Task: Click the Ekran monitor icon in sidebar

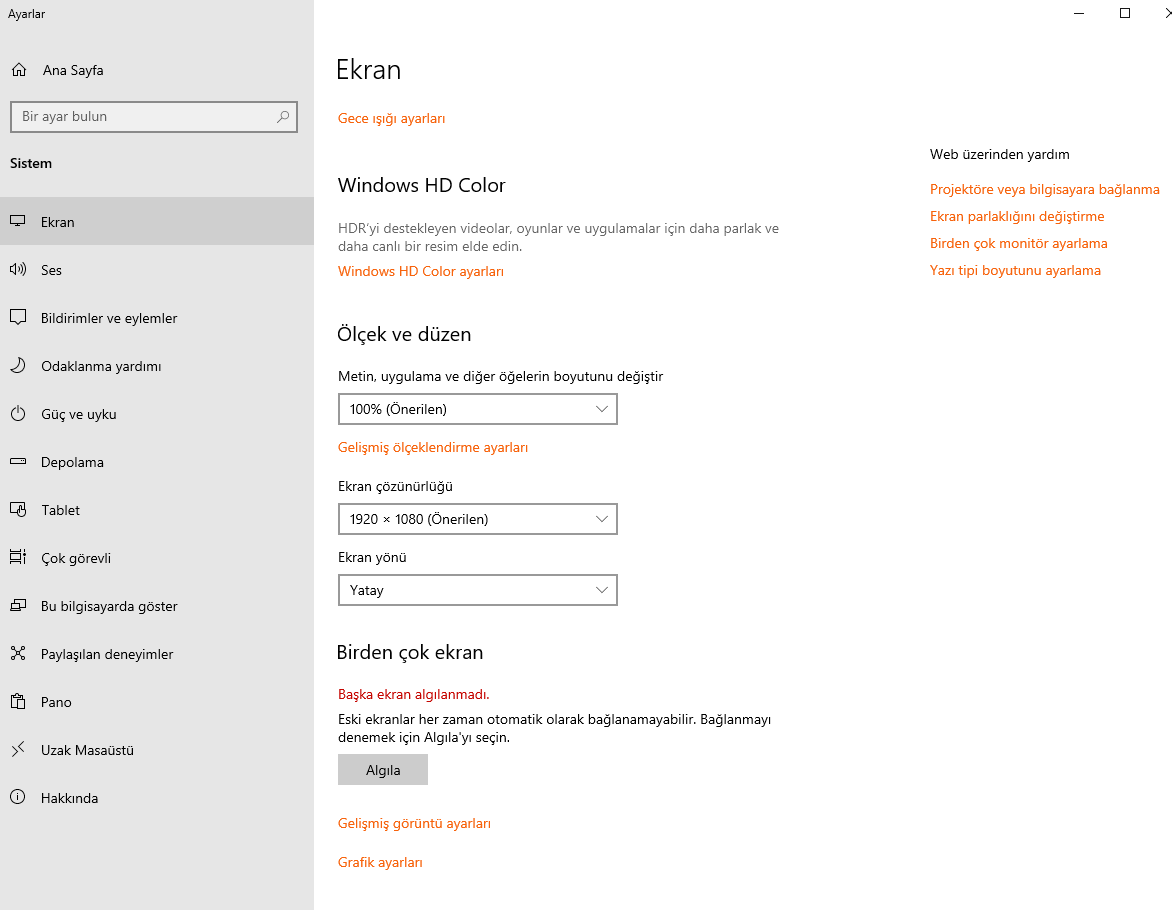Action: (x=18, y=221)
